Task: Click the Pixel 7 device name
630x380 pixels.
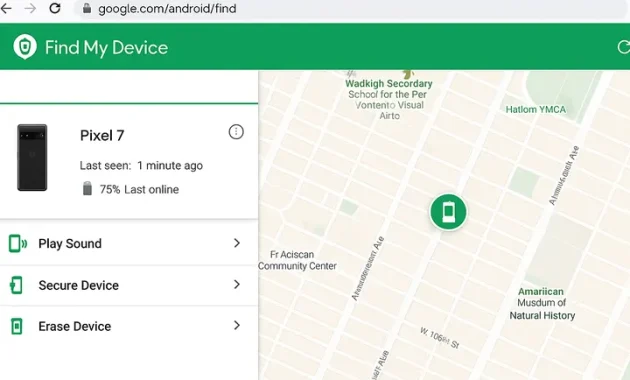Action: pos(102,136)
